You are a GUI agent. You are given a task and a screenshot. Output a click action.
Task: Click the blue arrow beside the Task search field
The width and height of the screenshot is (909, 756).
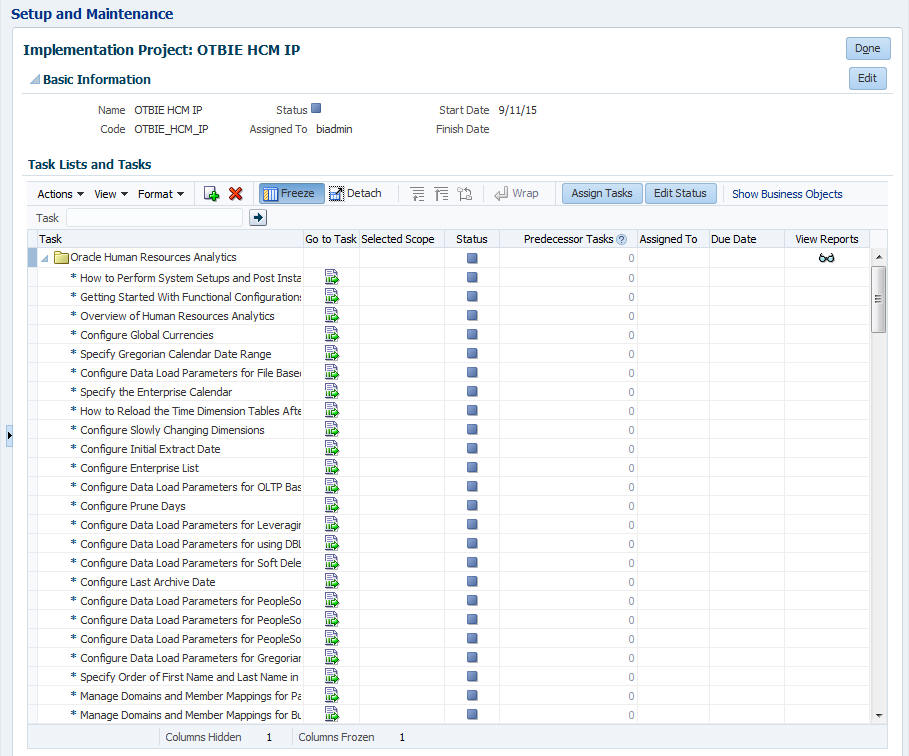[257, 217]
